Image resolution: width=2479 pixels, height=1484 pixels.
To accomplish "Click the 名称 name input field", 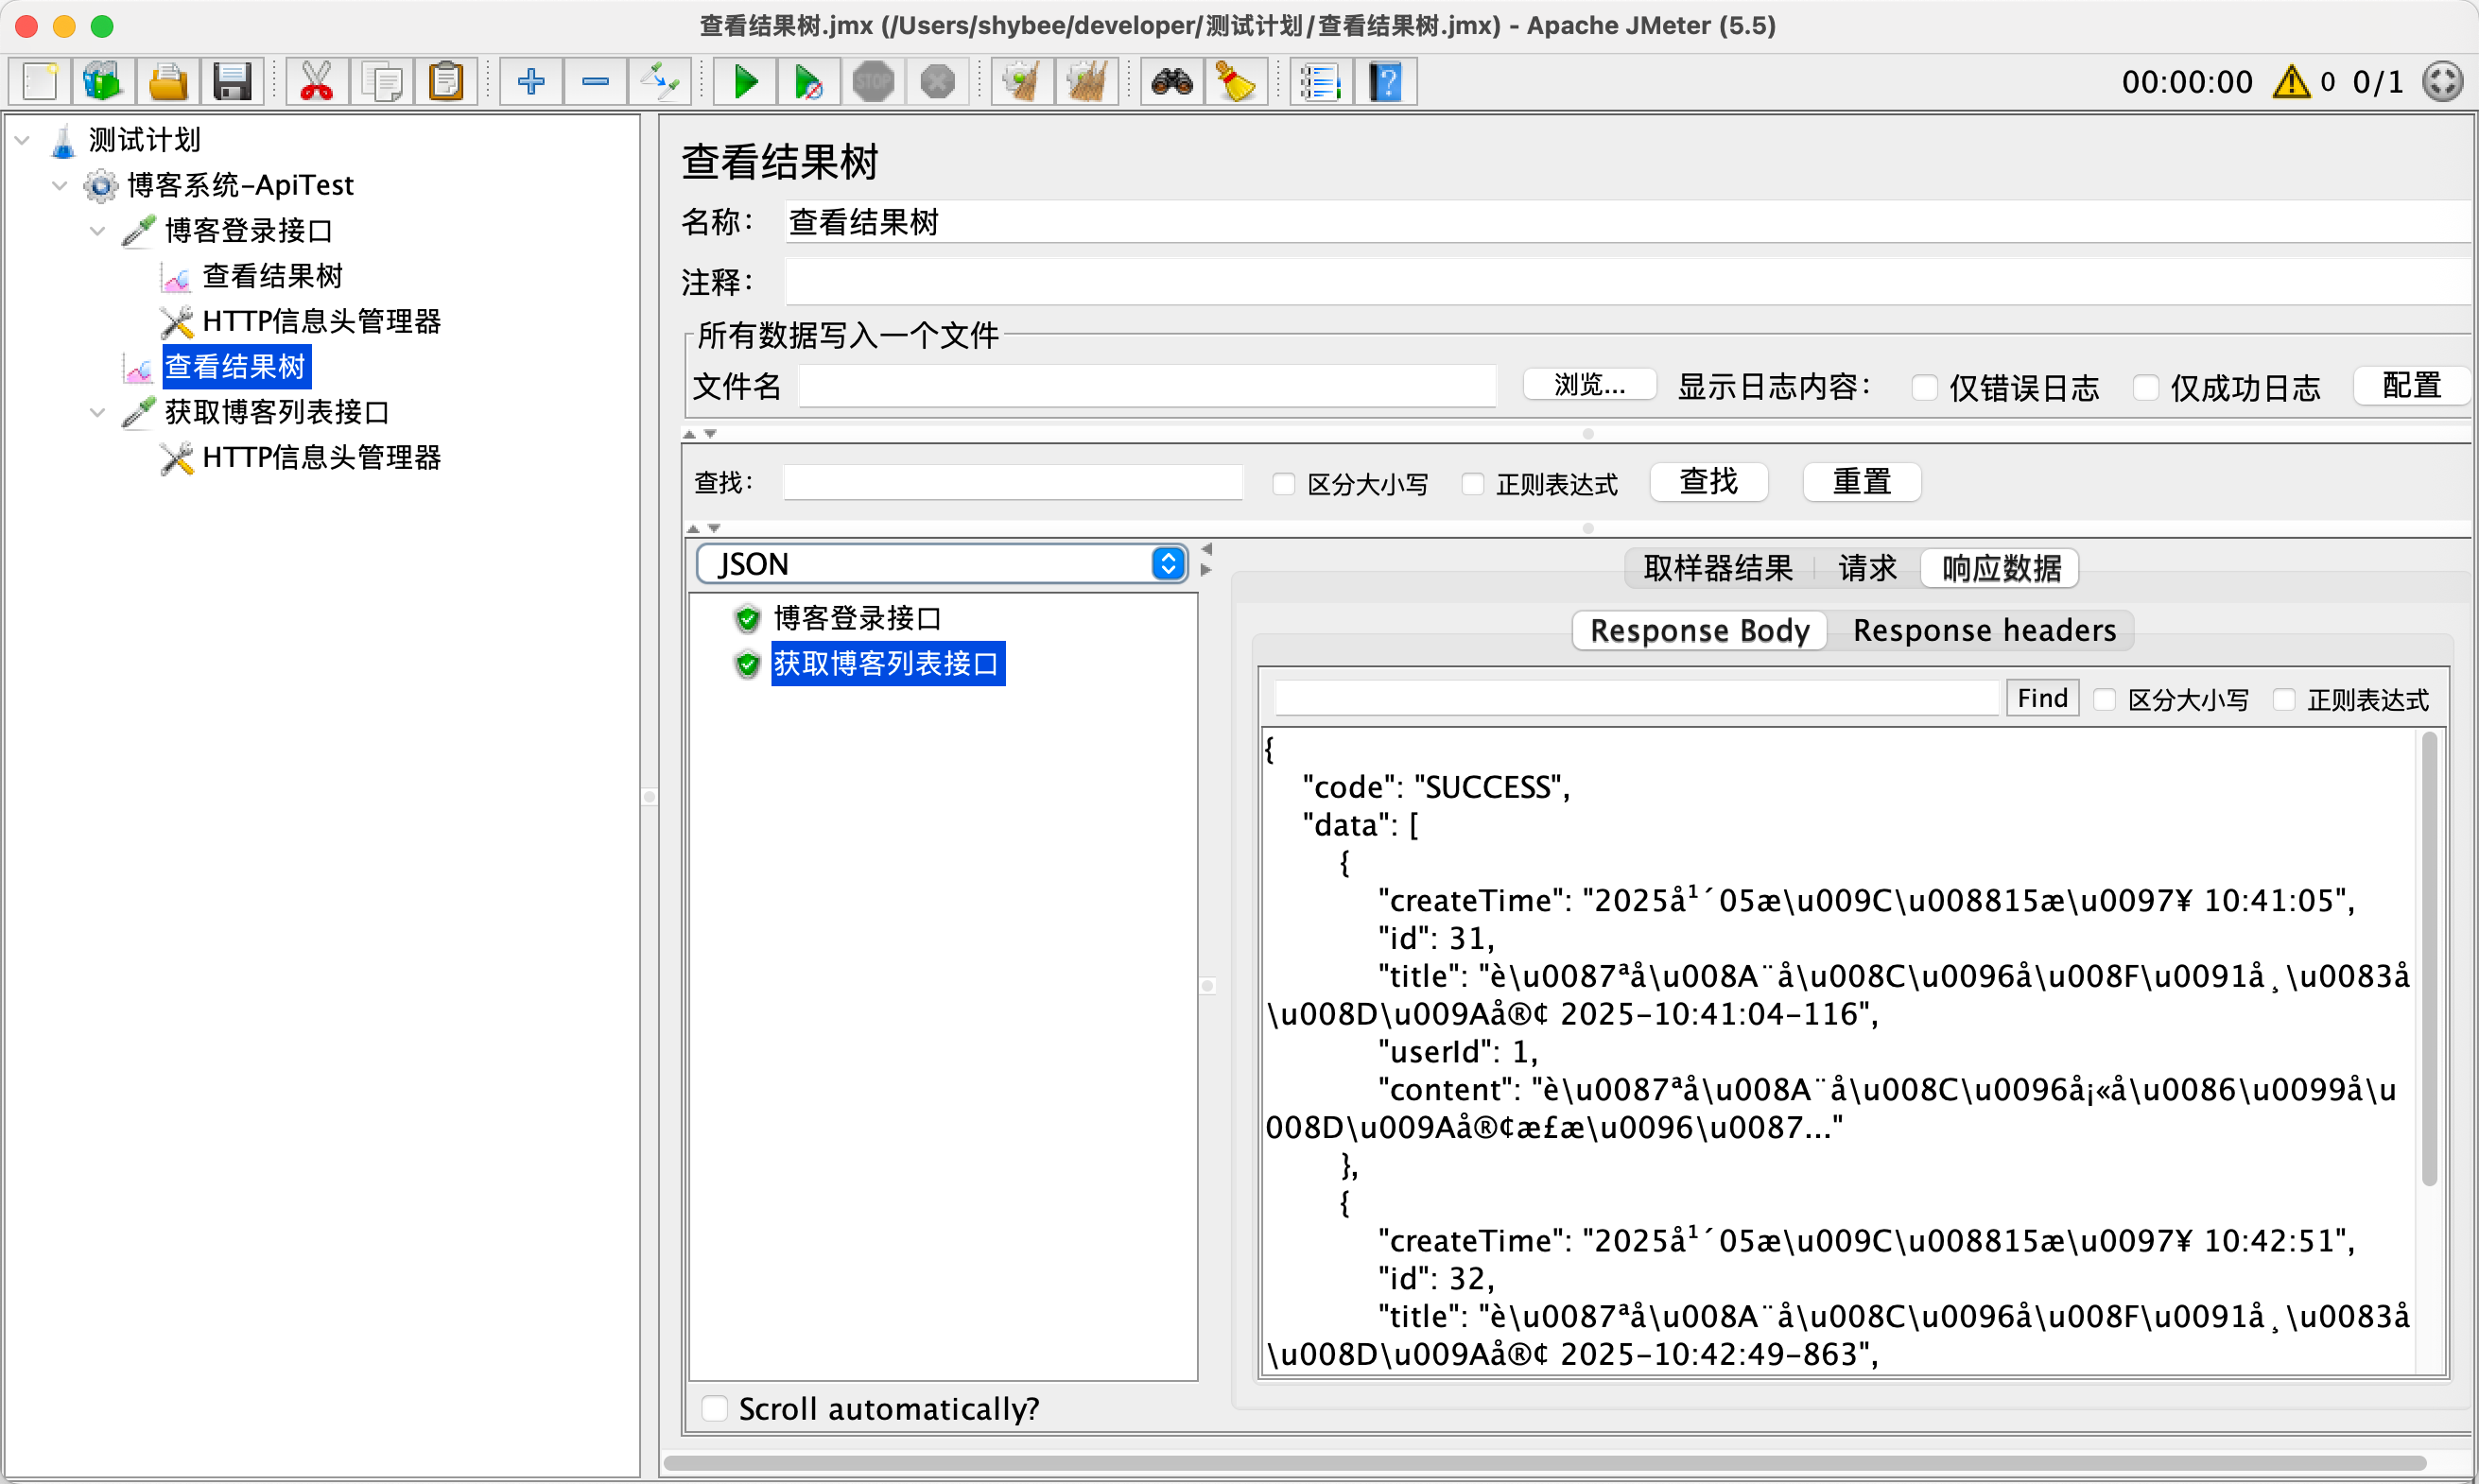I will tap(1628, 222).
